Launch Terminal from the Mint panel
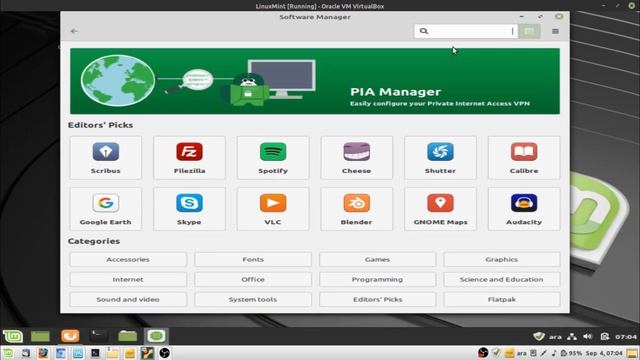 [x=98, y=336]
